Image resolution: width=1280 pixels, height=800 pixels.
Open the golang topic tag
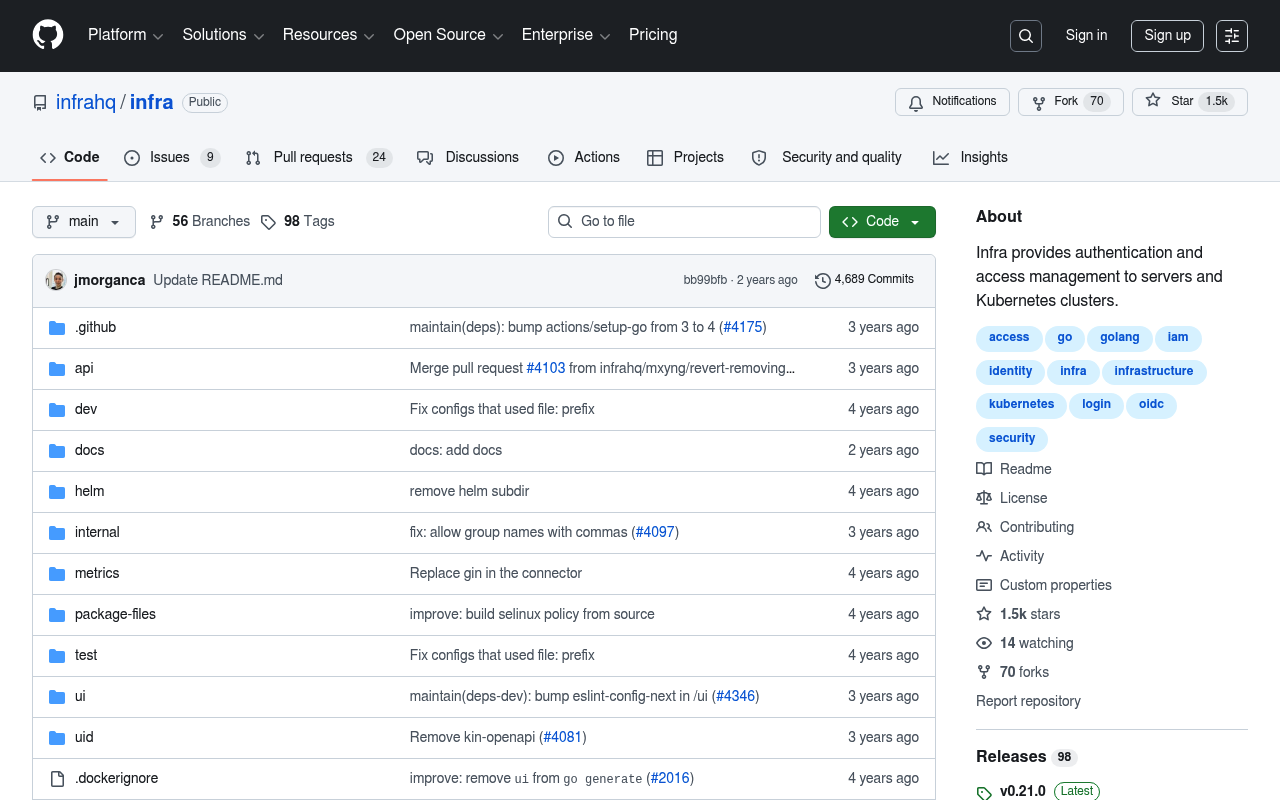[x=1120, y=338]
